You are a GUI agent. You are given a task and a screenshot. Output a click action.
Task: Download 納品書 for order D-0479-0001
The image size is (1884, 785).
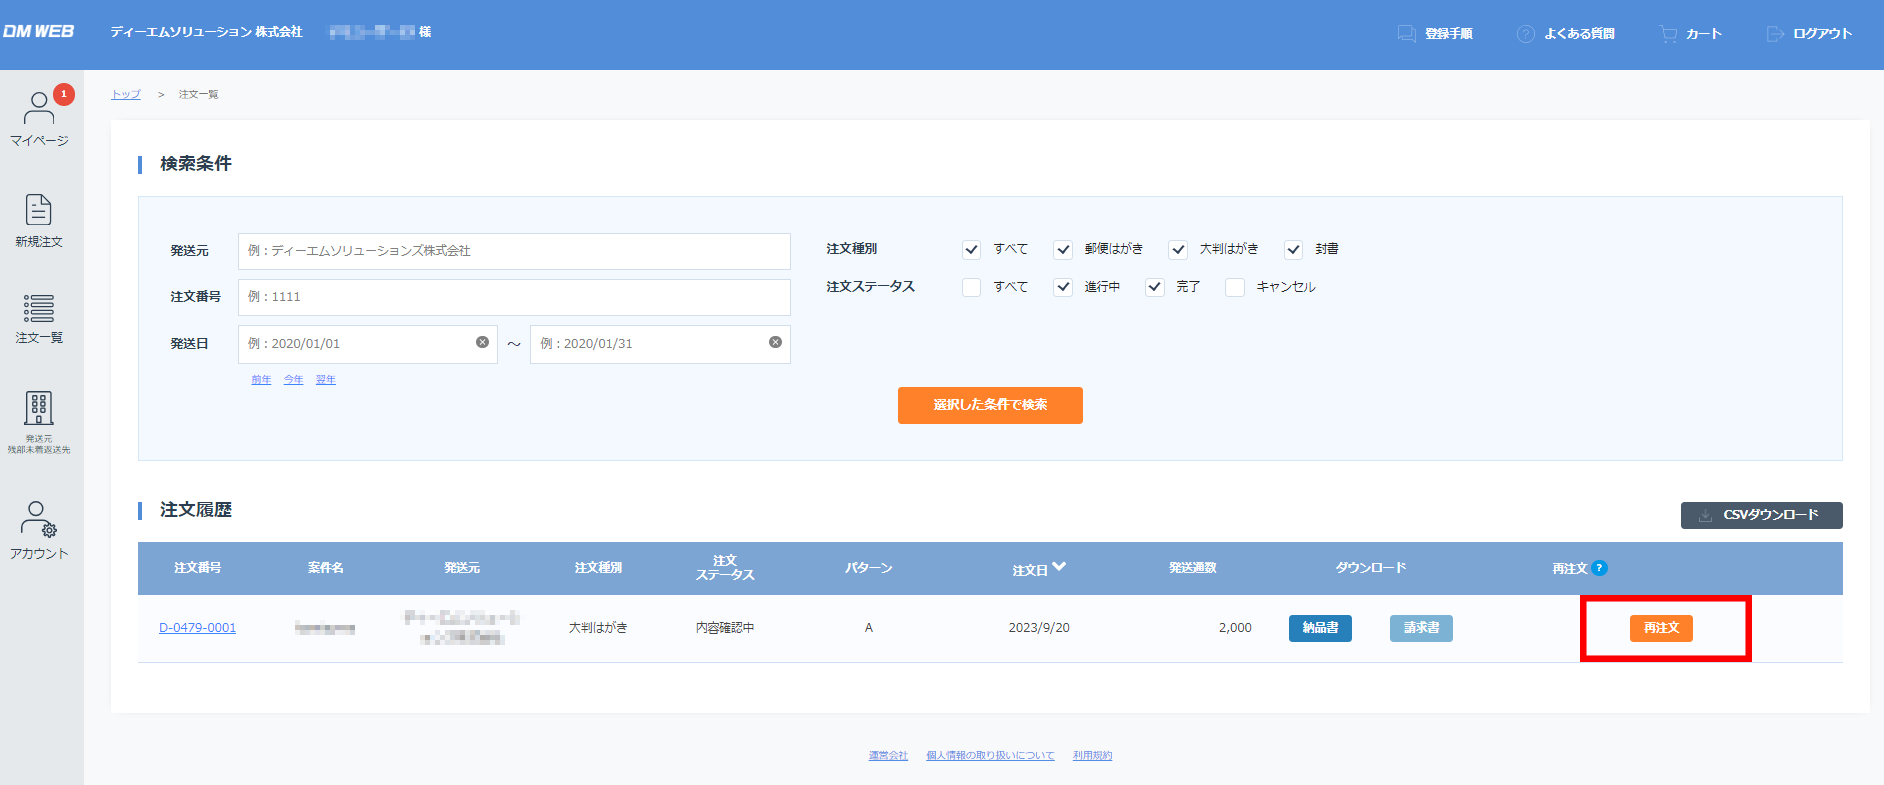(1320, 628)
